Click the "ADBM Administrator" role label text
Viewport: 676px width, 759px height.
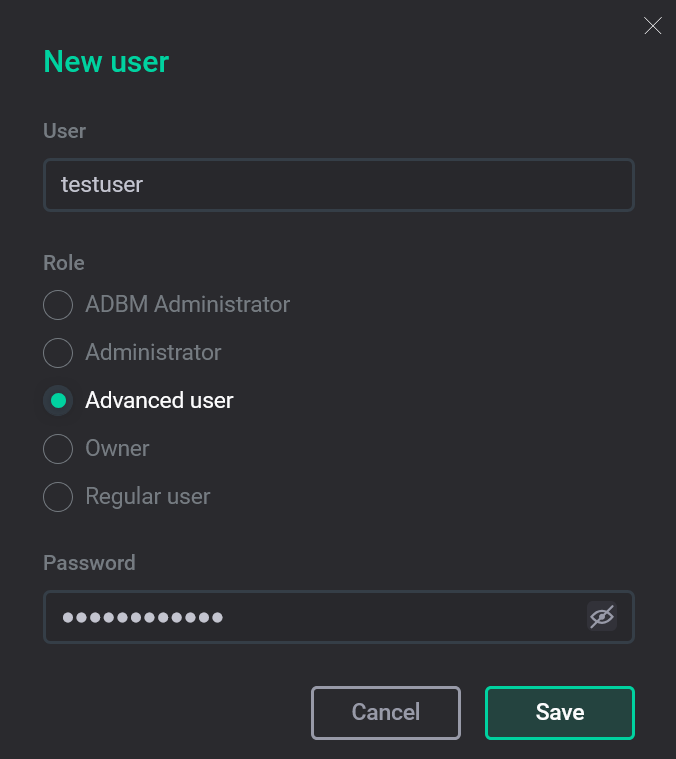click(188, 304)
